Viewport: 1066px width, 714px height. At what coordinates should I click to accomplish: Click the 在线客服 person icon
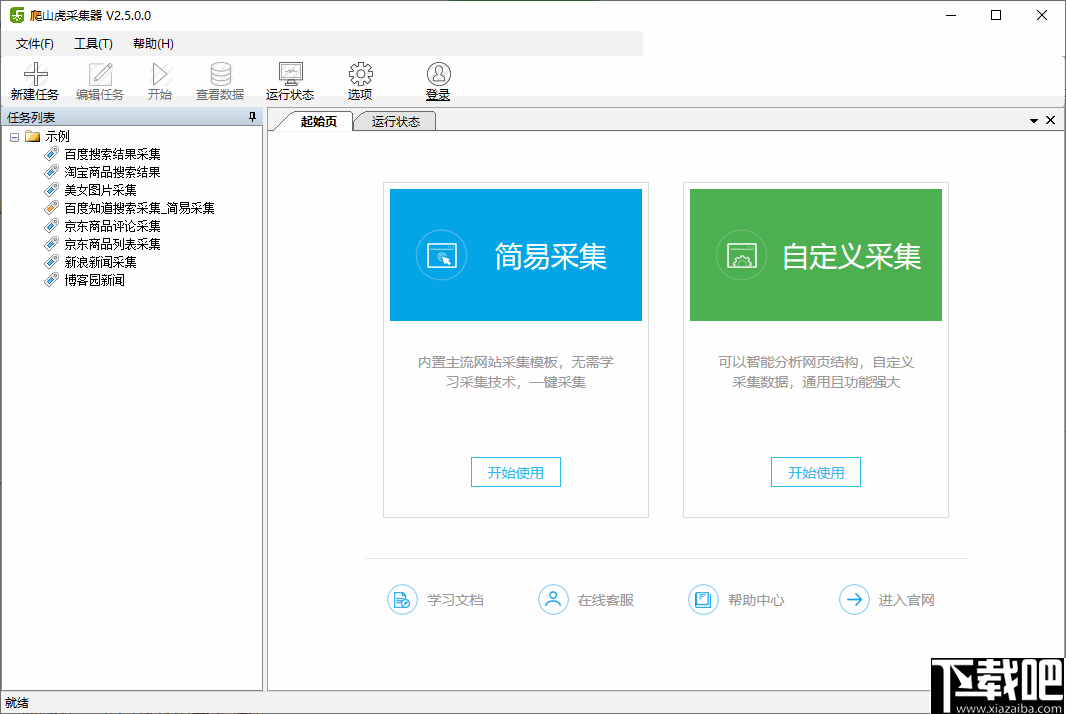pos(553,600)
